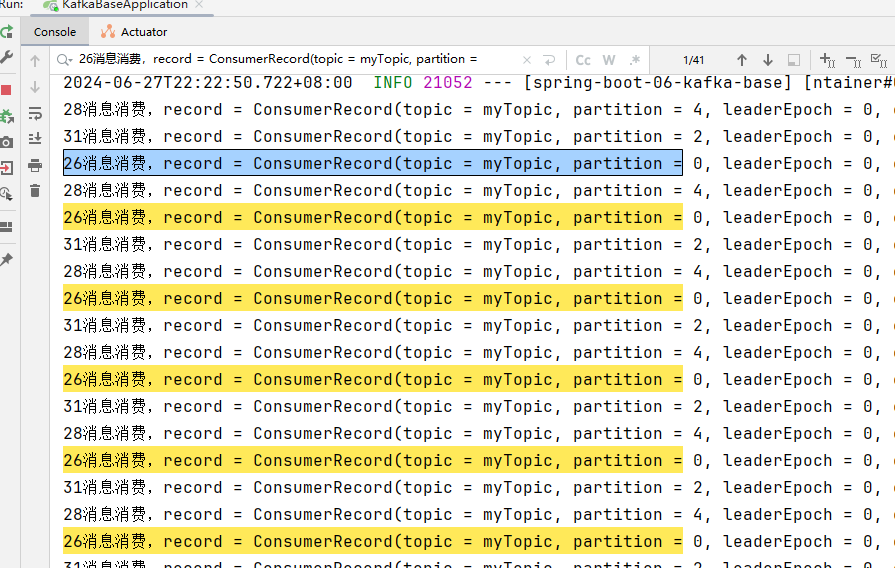Open the layout settings icon in left sidebar
This screenshot has width=895, height=568.
tap(6, 227)
